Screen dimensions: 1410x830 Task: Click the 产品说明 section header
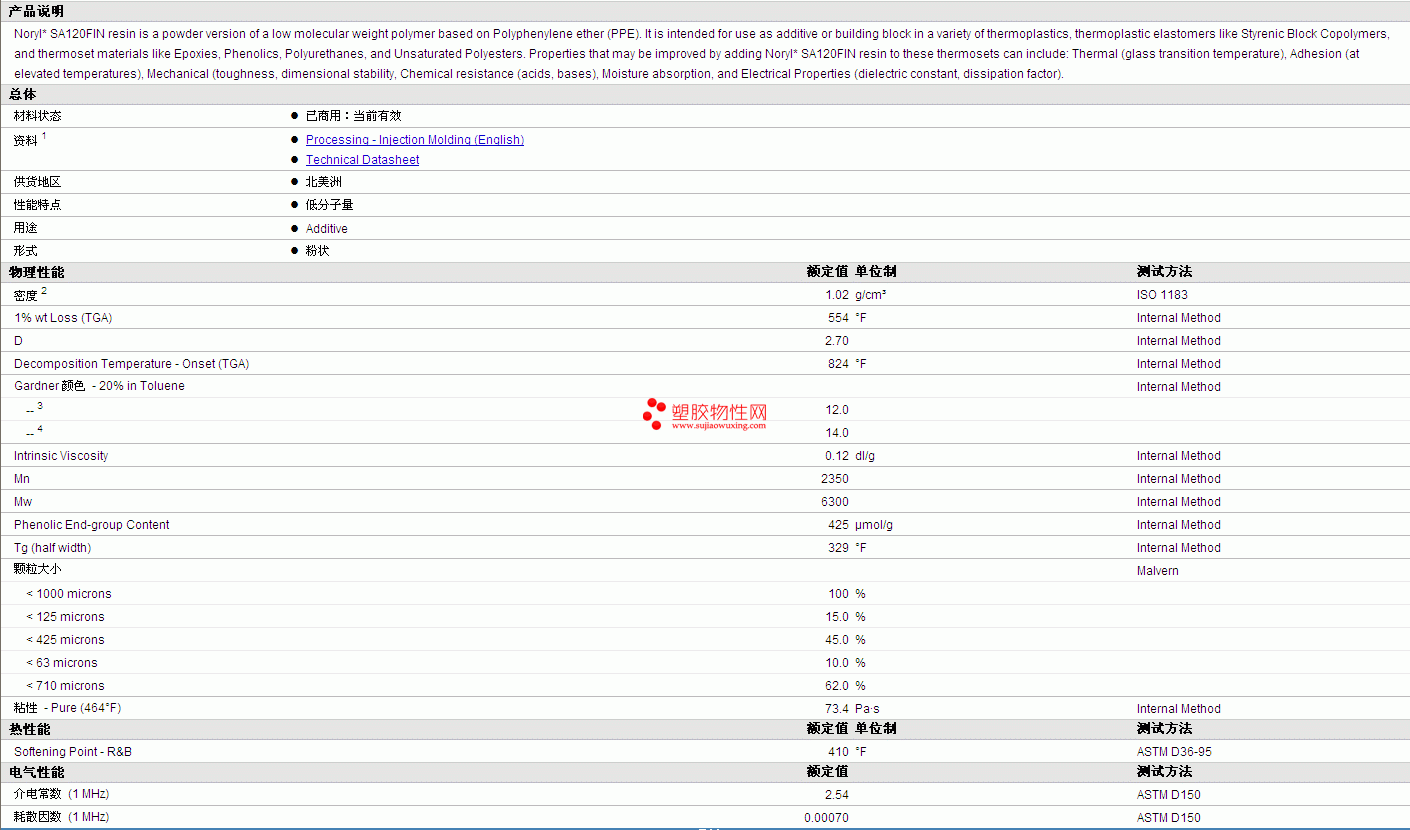click(x=36, y=11)
